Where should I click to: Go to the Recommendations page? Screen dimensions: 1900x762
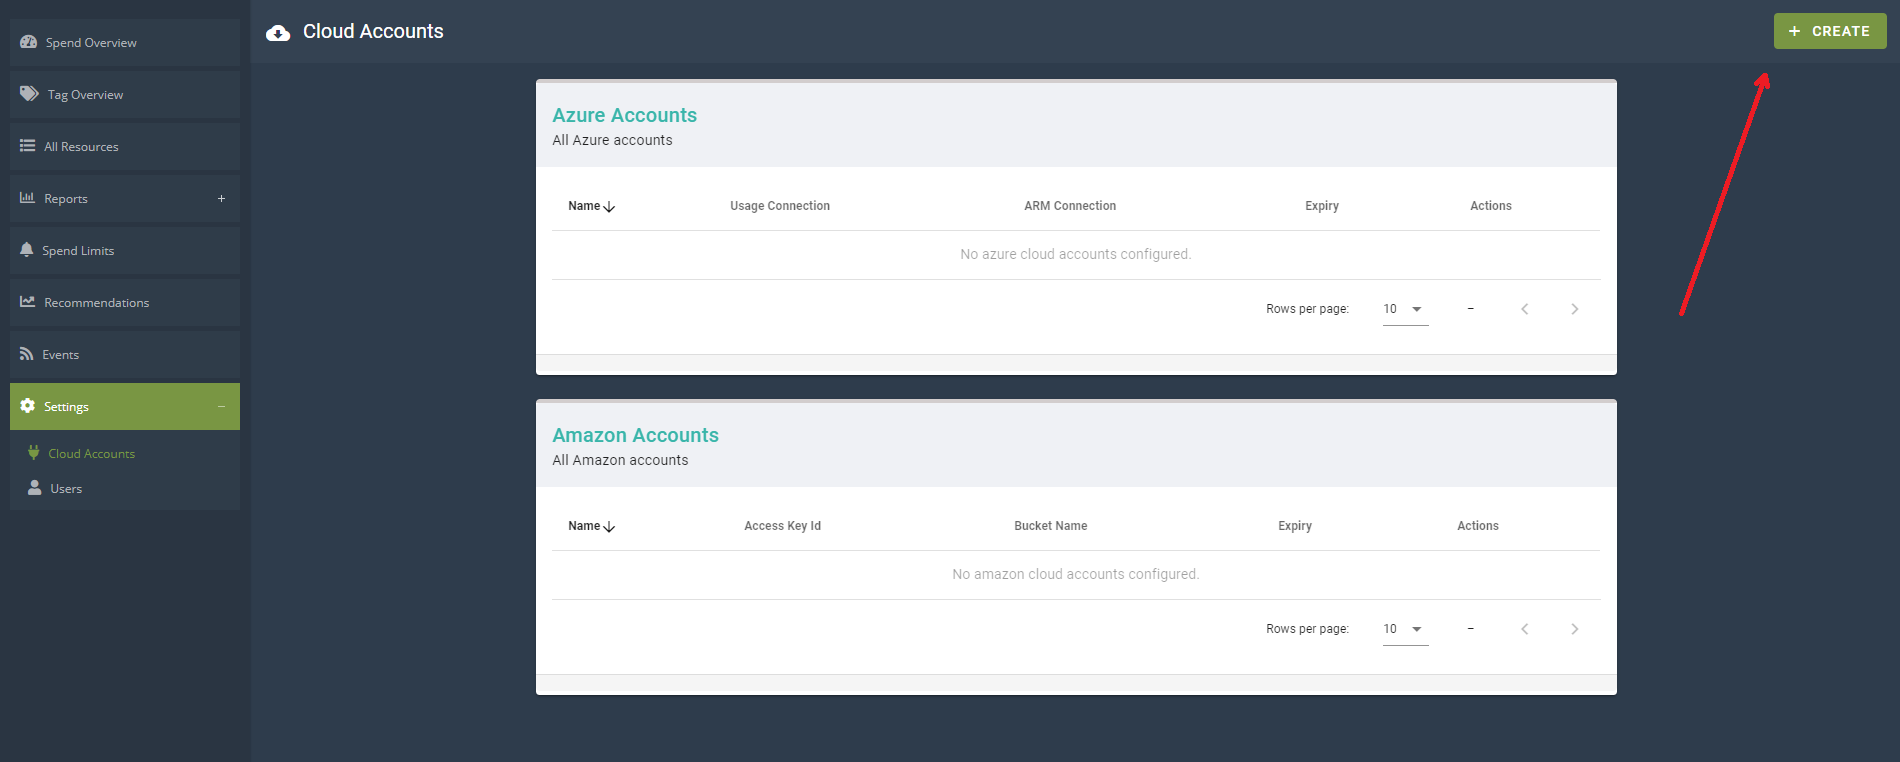click(96, 303)
